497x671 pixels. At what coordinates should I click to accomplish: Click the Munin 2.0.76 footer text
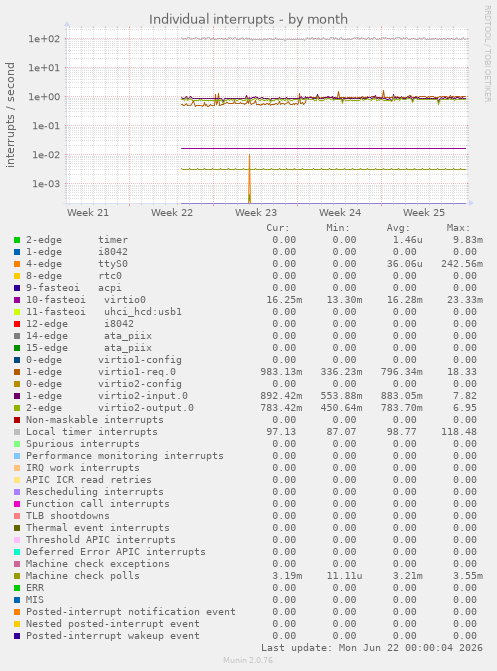248,660
